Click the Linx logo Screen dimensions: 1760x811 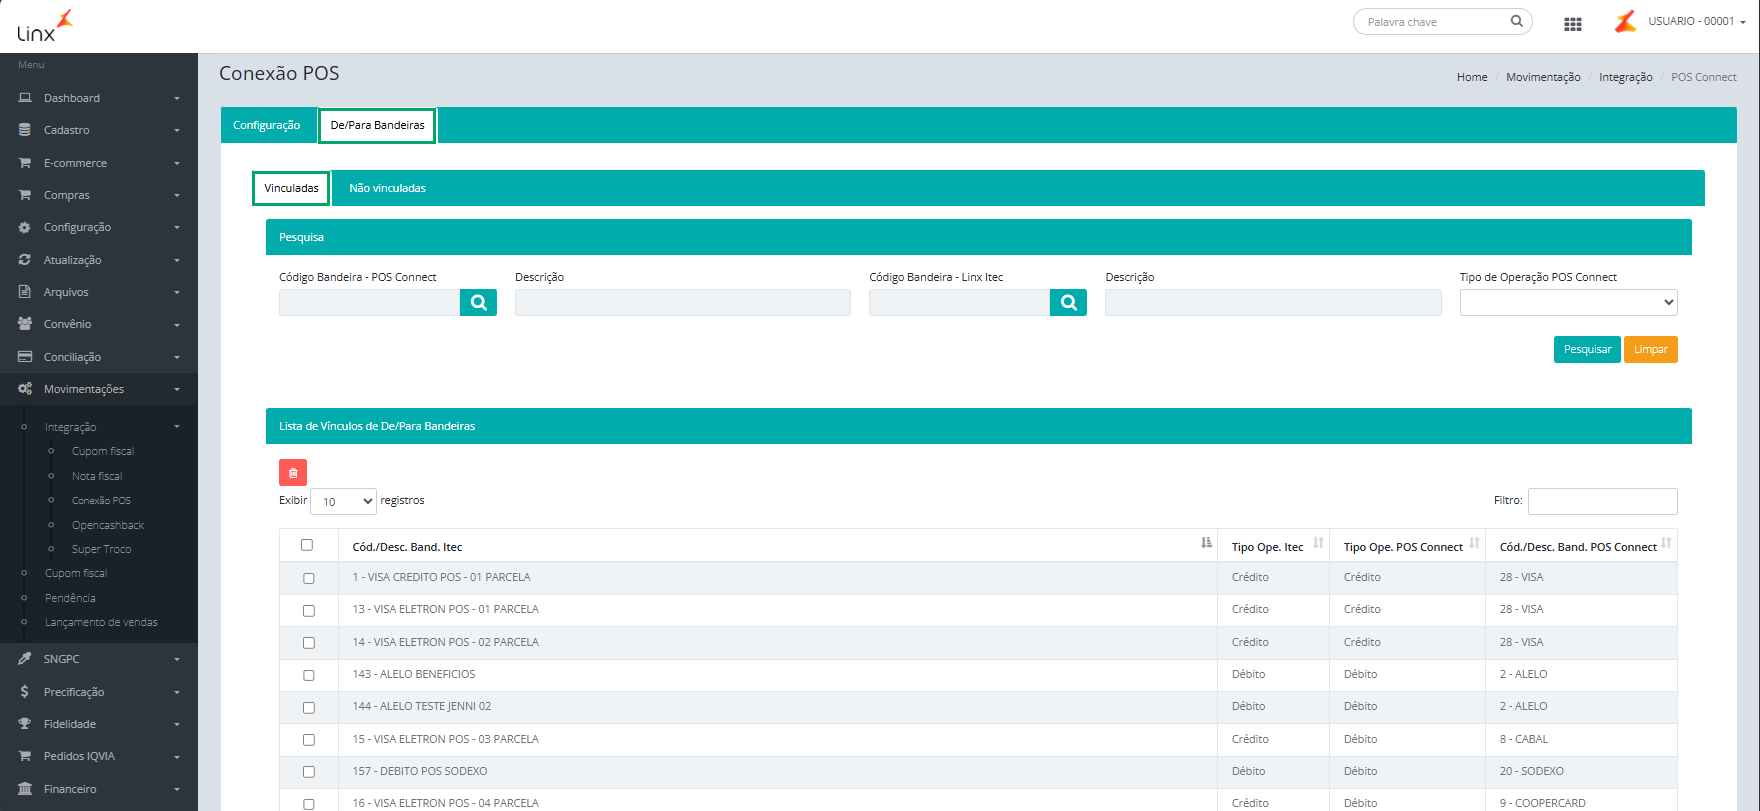pyautogui.click(x=45, y=26)
